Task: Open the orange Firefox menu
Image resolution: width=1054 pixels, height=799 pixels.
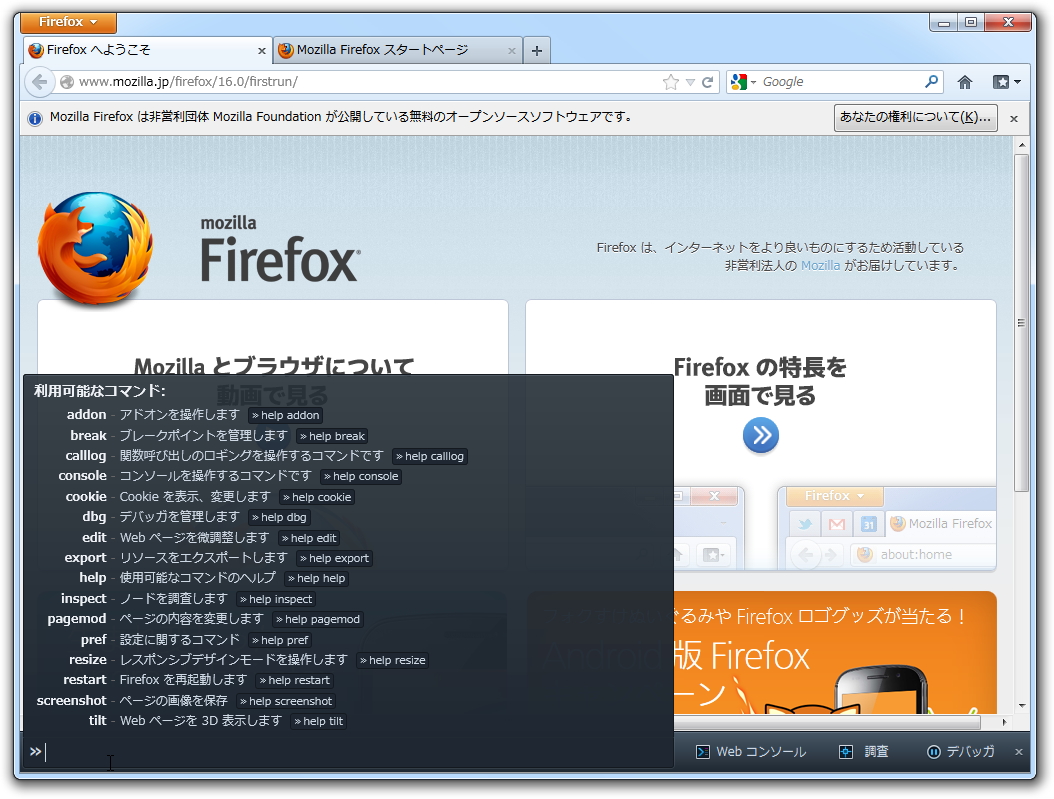Action: coord(67,22)
